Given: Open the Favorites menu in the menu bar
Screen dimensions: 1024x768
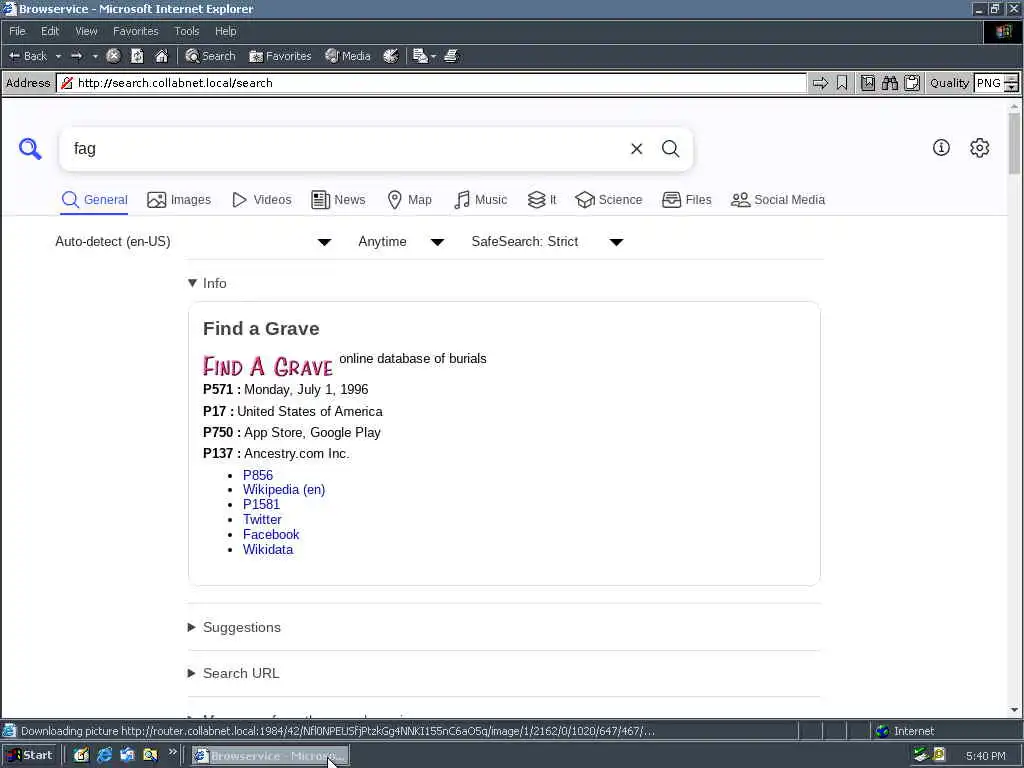Looking at the screenshot, I should pyautogui.click(x=136, y=31).
